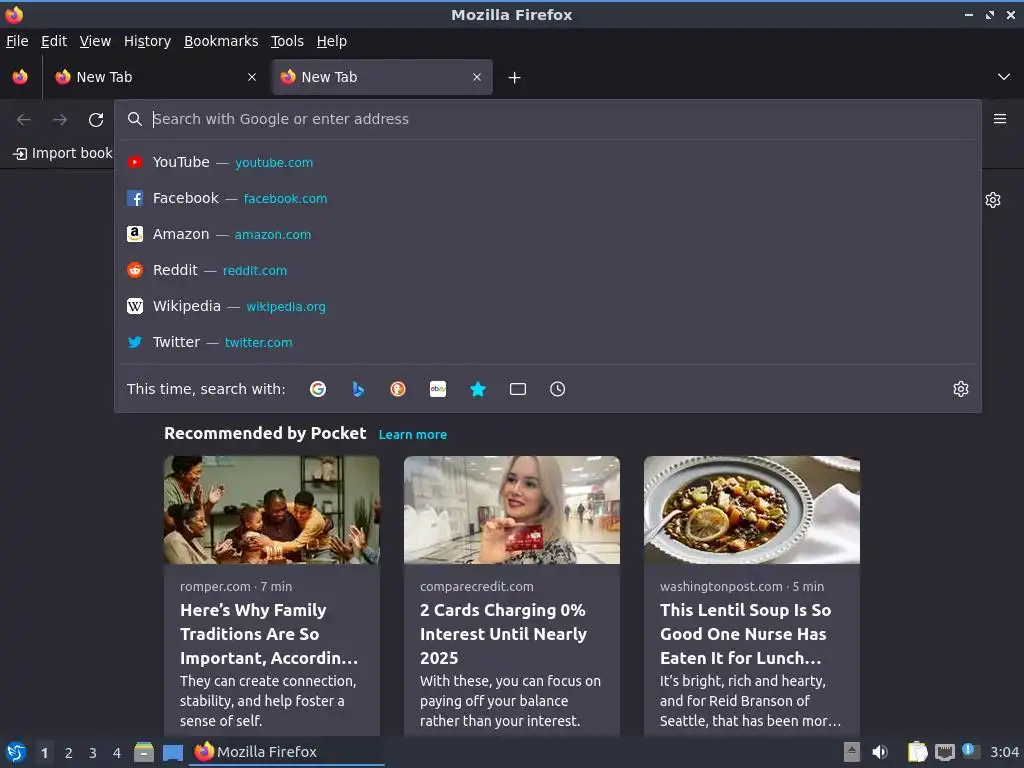The width and height of the screenshot is (1024, 768).
Task: Close the first New Tab
Action: coord(251,77)
